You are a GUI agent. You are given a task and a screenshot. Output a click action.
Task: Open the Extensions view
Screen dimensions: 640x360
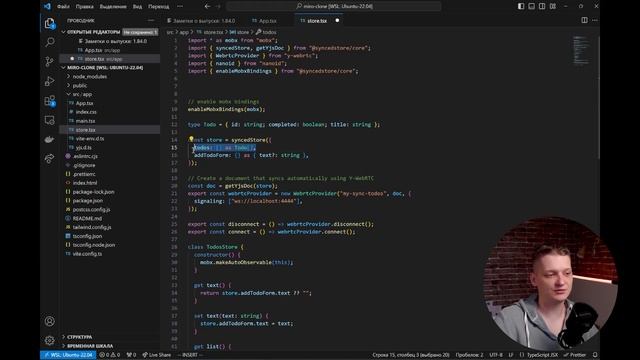coord(49,101)
